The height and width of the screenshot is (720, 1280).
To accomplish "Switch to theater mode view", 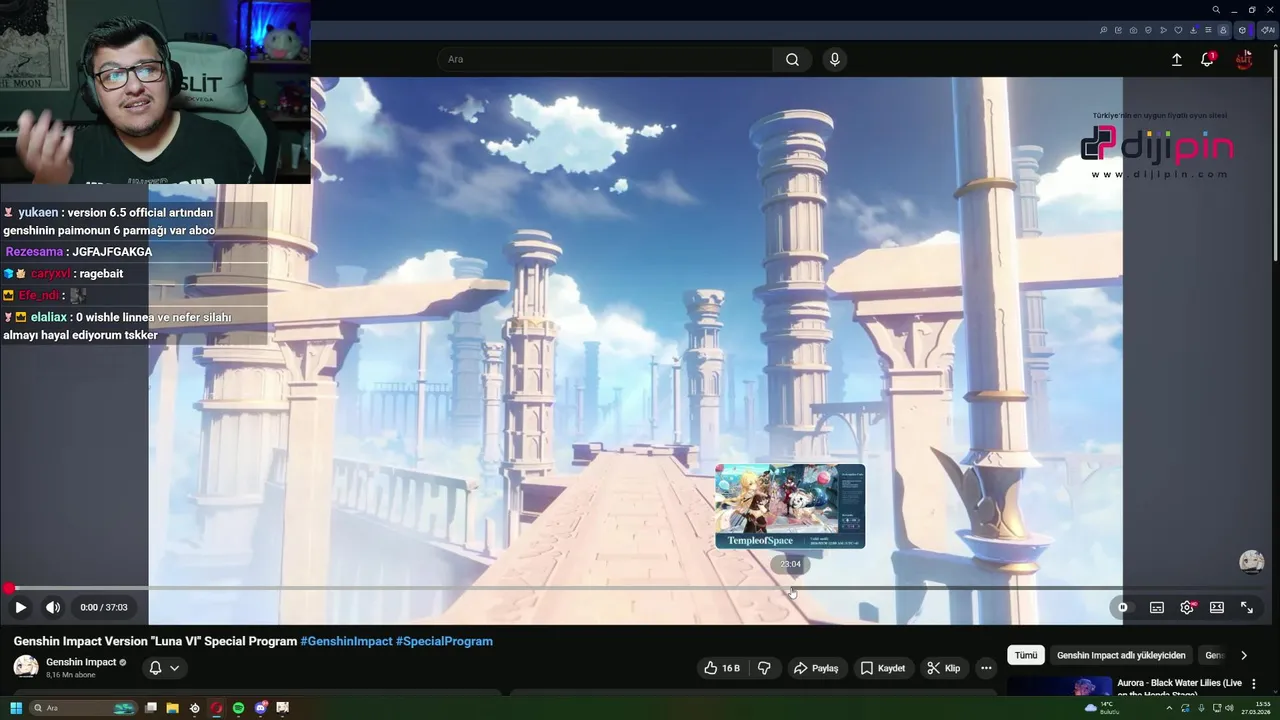I will [1217, 607].
